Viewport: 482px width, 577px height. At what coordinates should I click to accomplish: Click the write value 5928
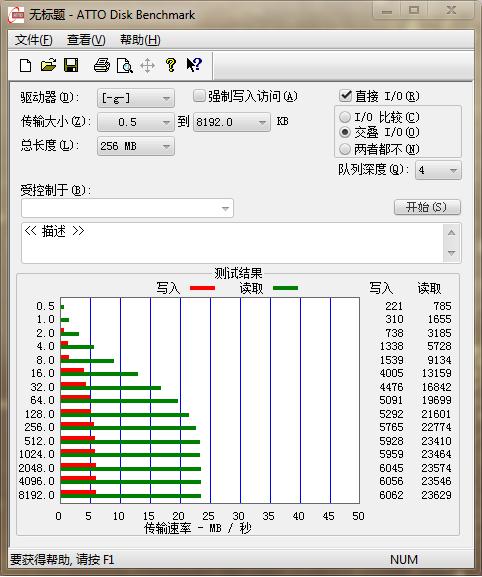pos(391,441)
